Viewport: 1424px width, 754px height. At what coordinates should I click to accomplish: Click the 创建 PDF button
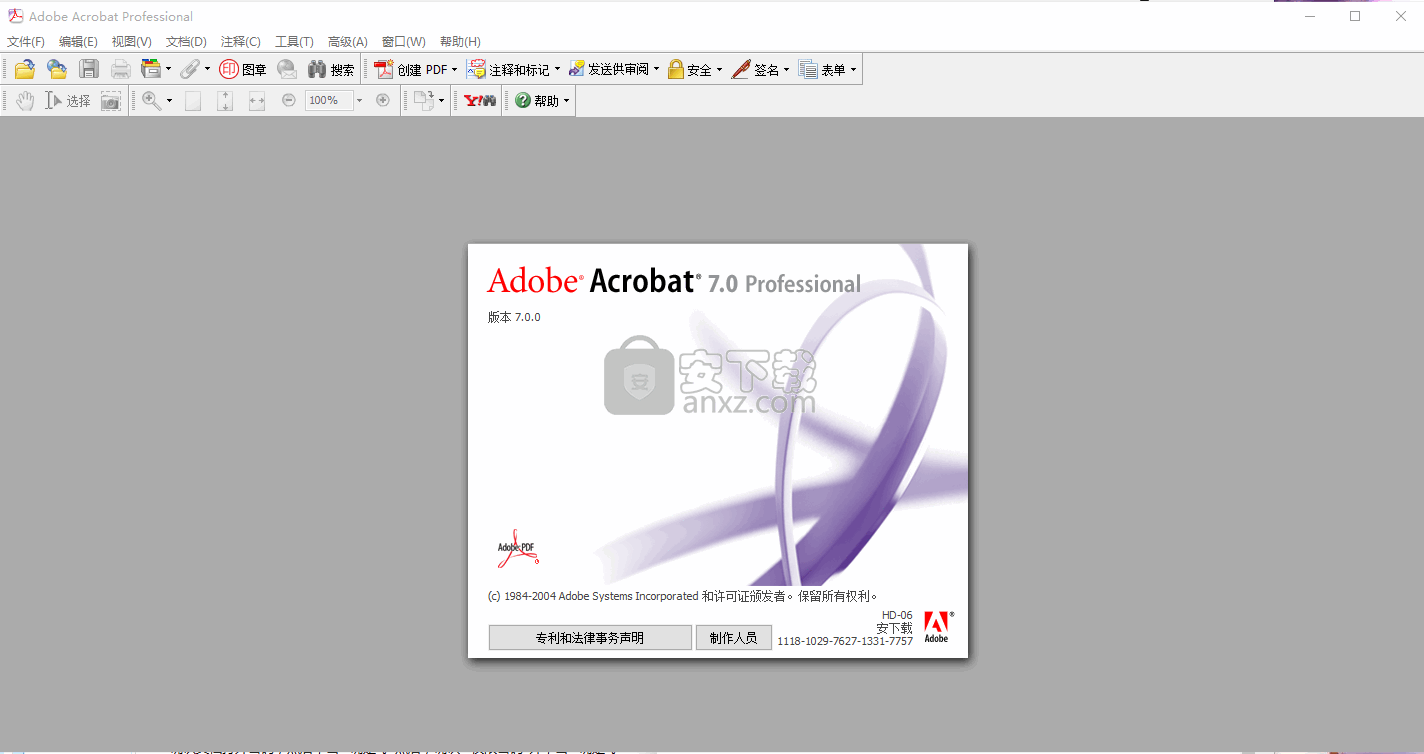pyautogui.click(x=411, y=69)
